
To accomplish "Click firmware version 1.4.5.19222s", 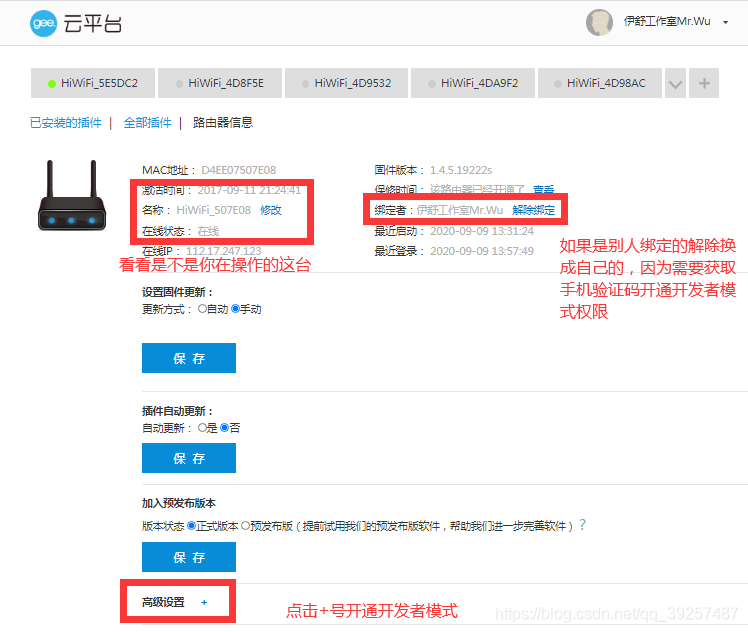I will (x=461, y=170).
